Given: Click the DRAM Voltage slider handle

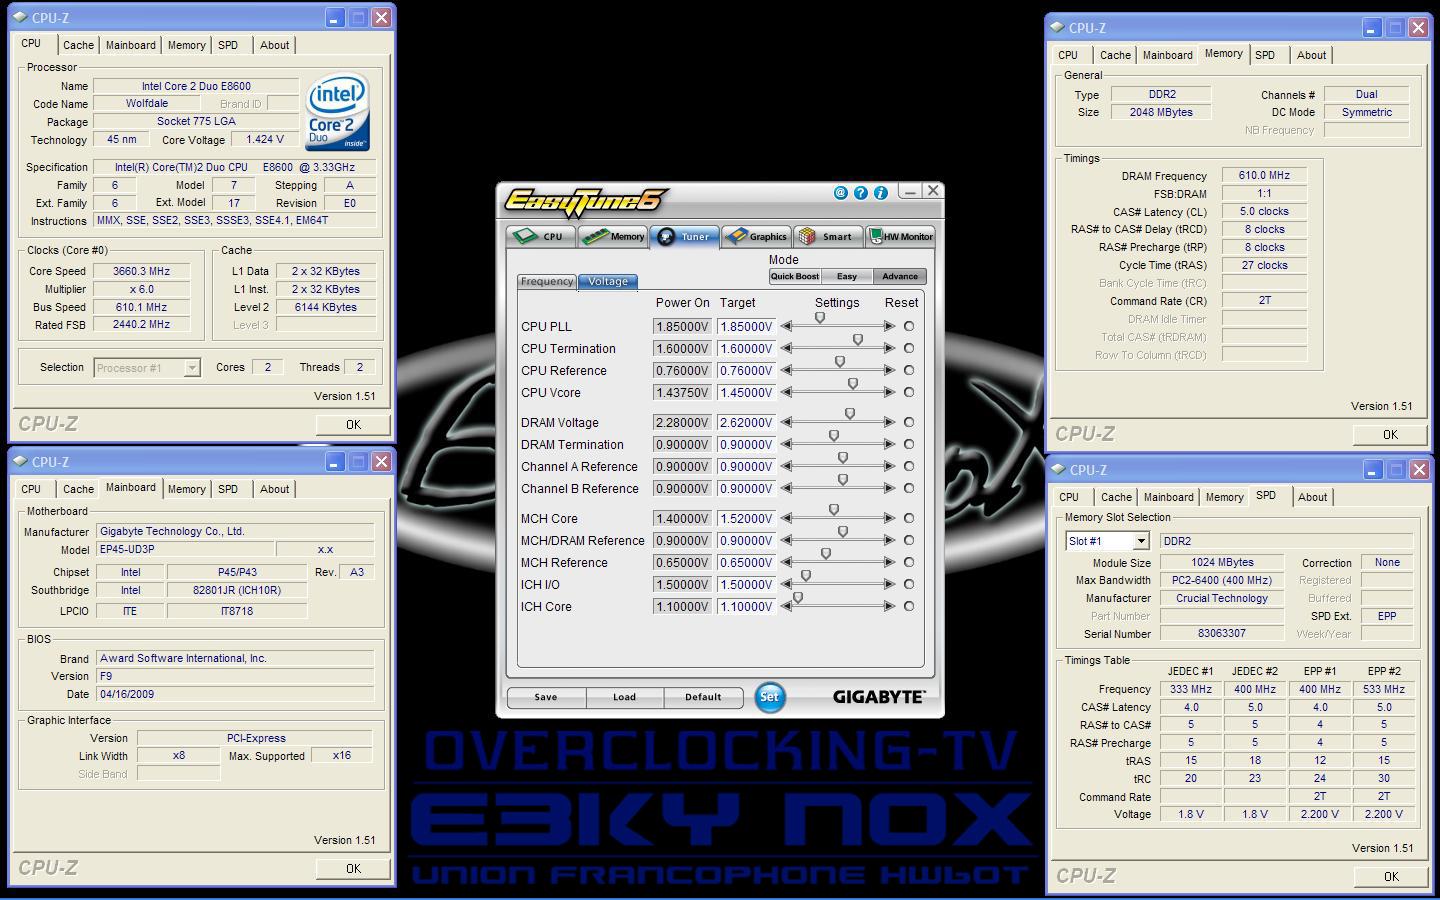Looking at the screenshot, I should click(850, 414).
